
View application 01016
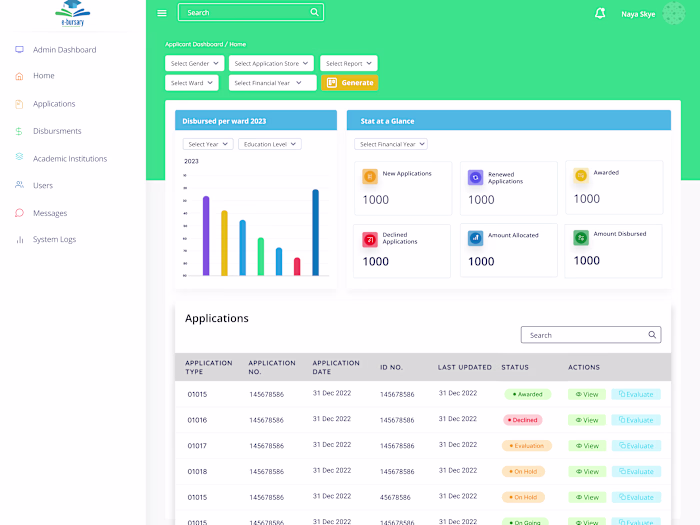coord(587,420)
